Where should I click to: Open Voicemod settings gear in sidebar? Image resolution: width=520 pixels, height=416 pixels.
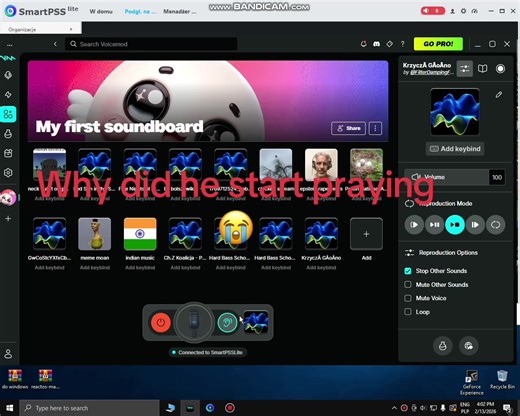coord(8,173)
